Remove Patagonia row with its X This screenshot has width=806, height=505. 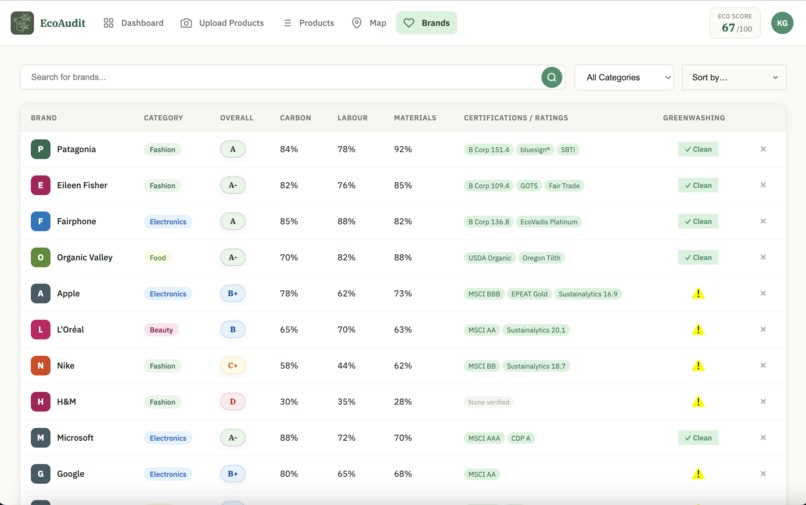[x=763, y=149]
